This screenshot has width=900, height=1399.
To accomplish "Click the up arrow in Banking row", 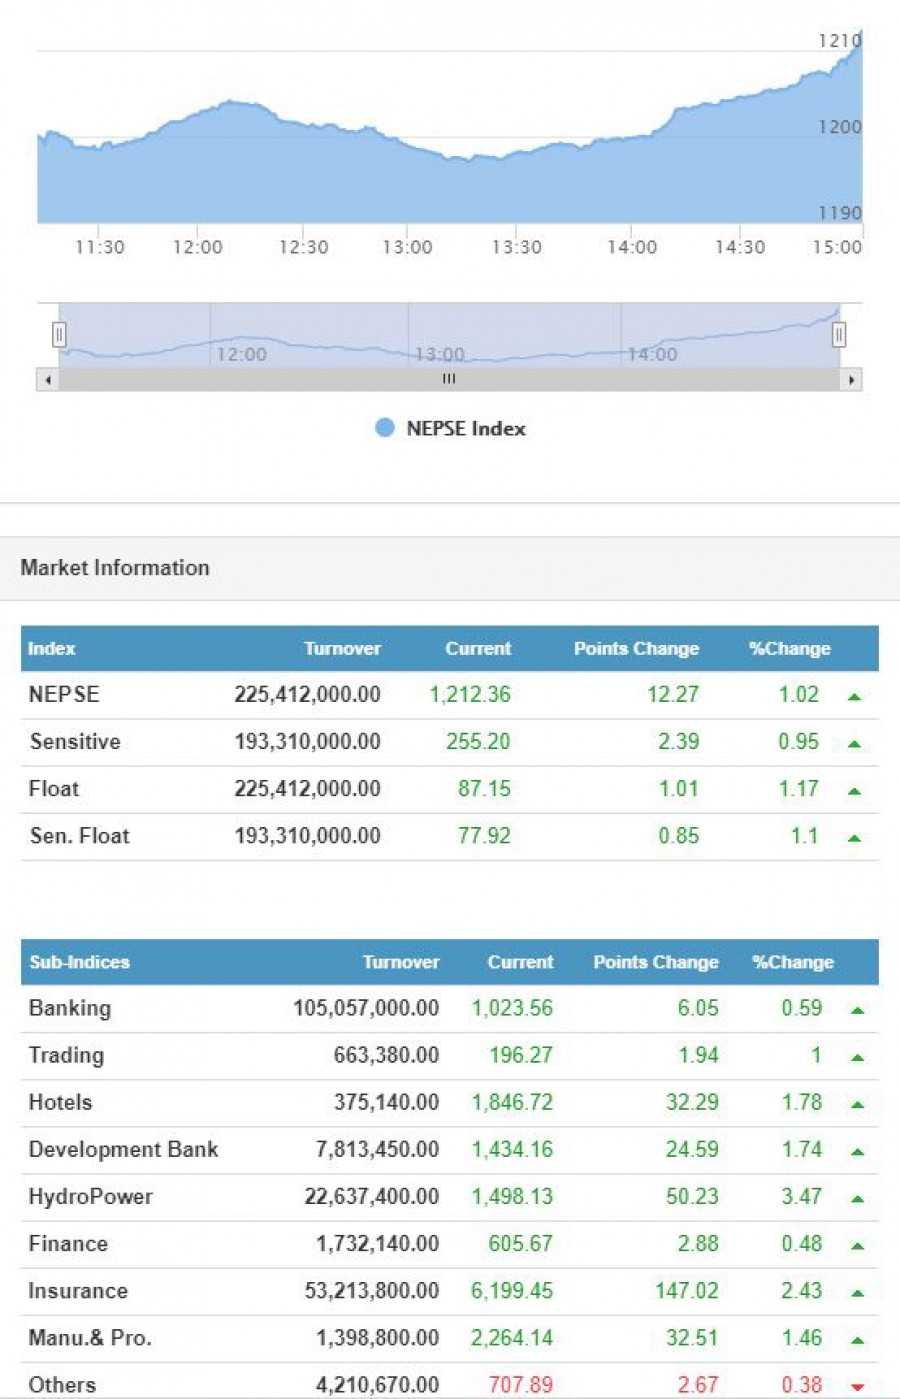I will pyautogui.click(x=857, y=1010).
